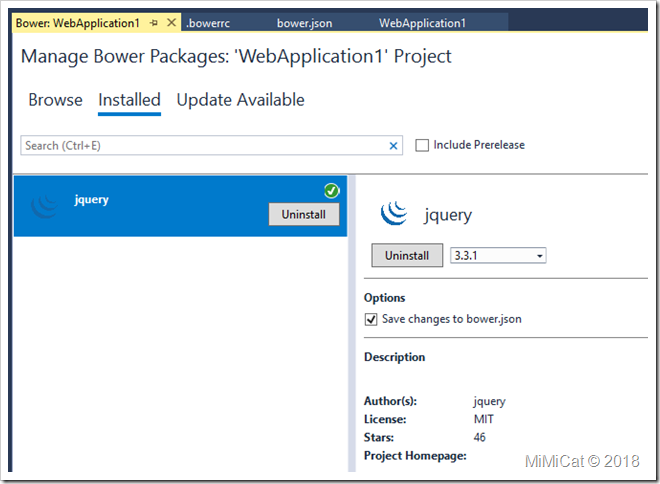The width and height of the screenshot is (660, 484).
Task: Click the jquery logo in the package list
Action: (x=45, y=206)
